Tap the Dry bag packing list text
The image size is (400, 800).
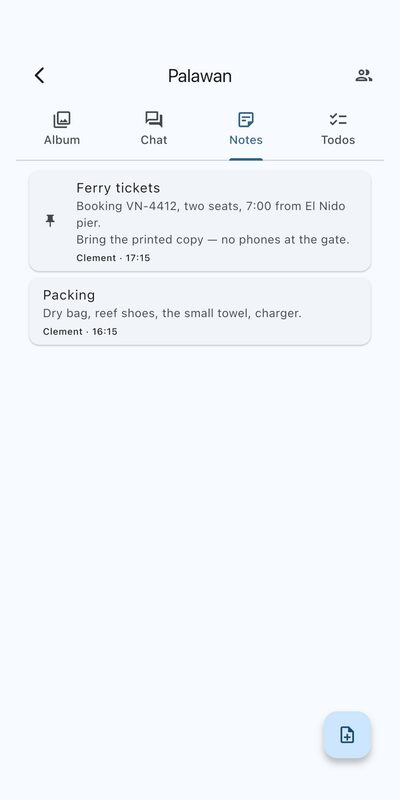point(172,313)
